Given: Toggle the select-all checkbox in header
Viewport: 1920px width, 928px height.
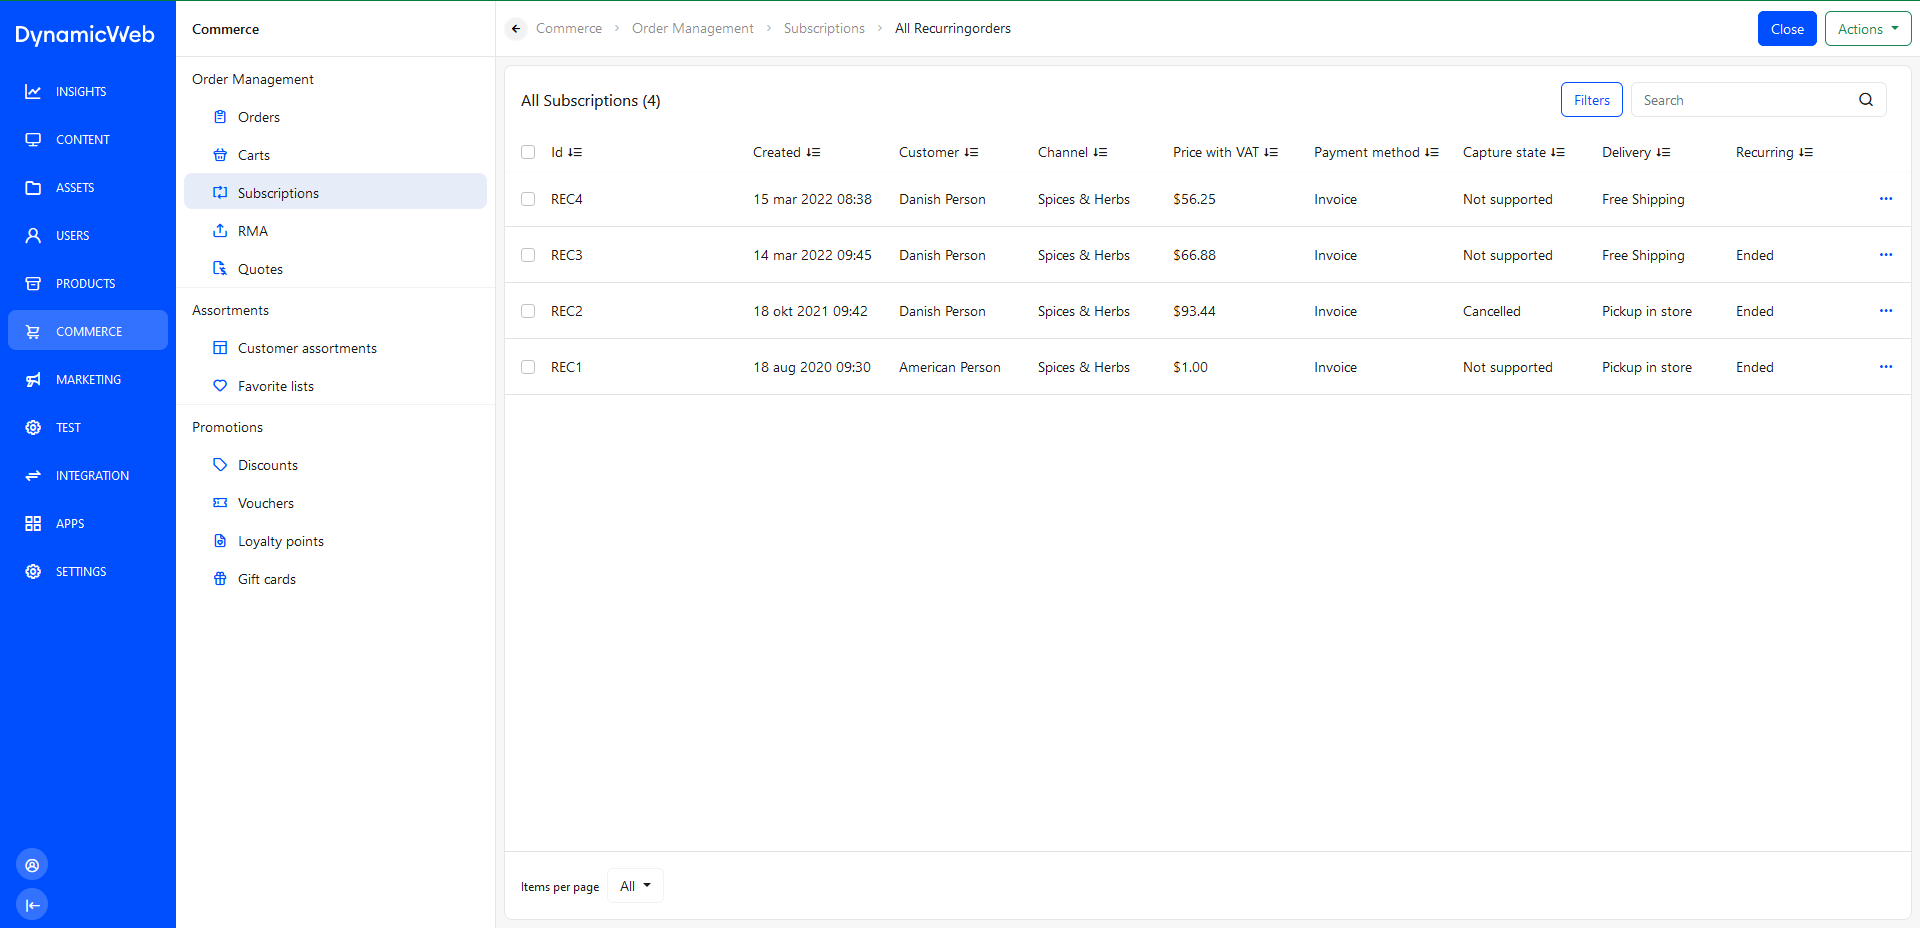Looking at the screenshot, I should 528,152.
